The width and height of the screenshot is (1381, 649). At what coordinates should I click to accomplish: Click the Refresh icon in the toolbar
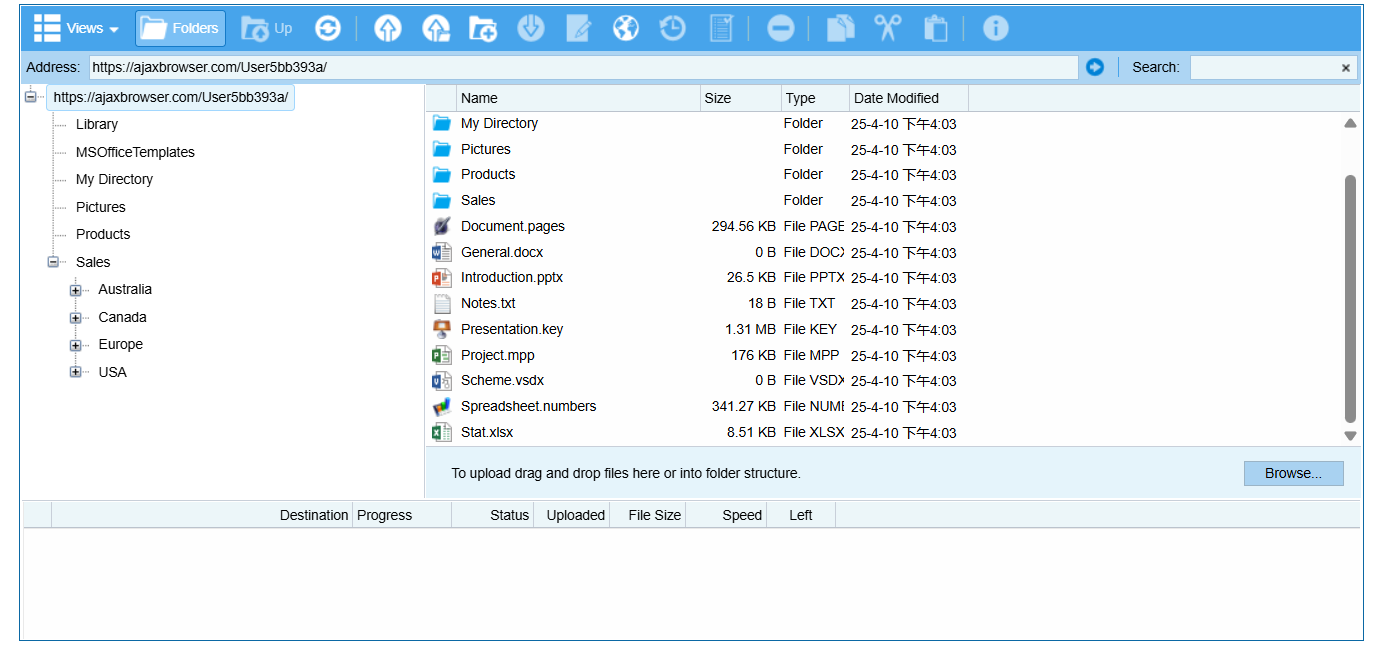click(x=328, y=29)
